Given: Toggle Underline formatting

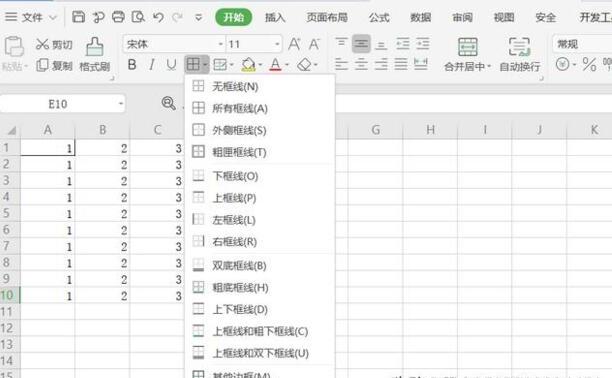Looking at the screenshot, I should tap(171, 64).
